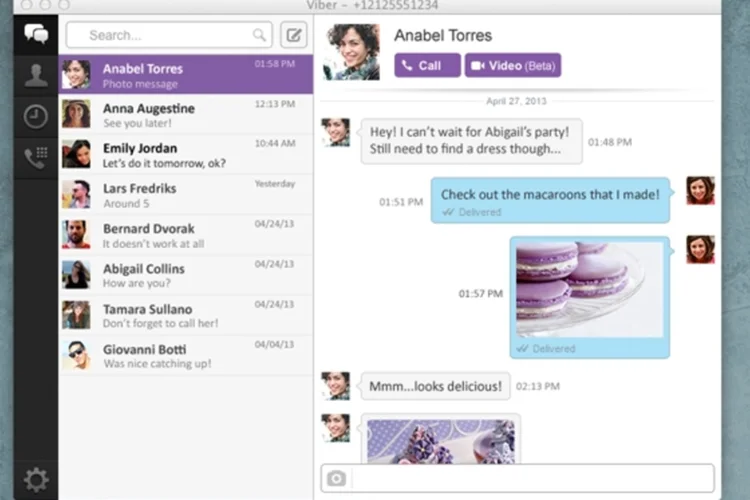Click the "01:51 PM" message timestamp

coord(401,202)
